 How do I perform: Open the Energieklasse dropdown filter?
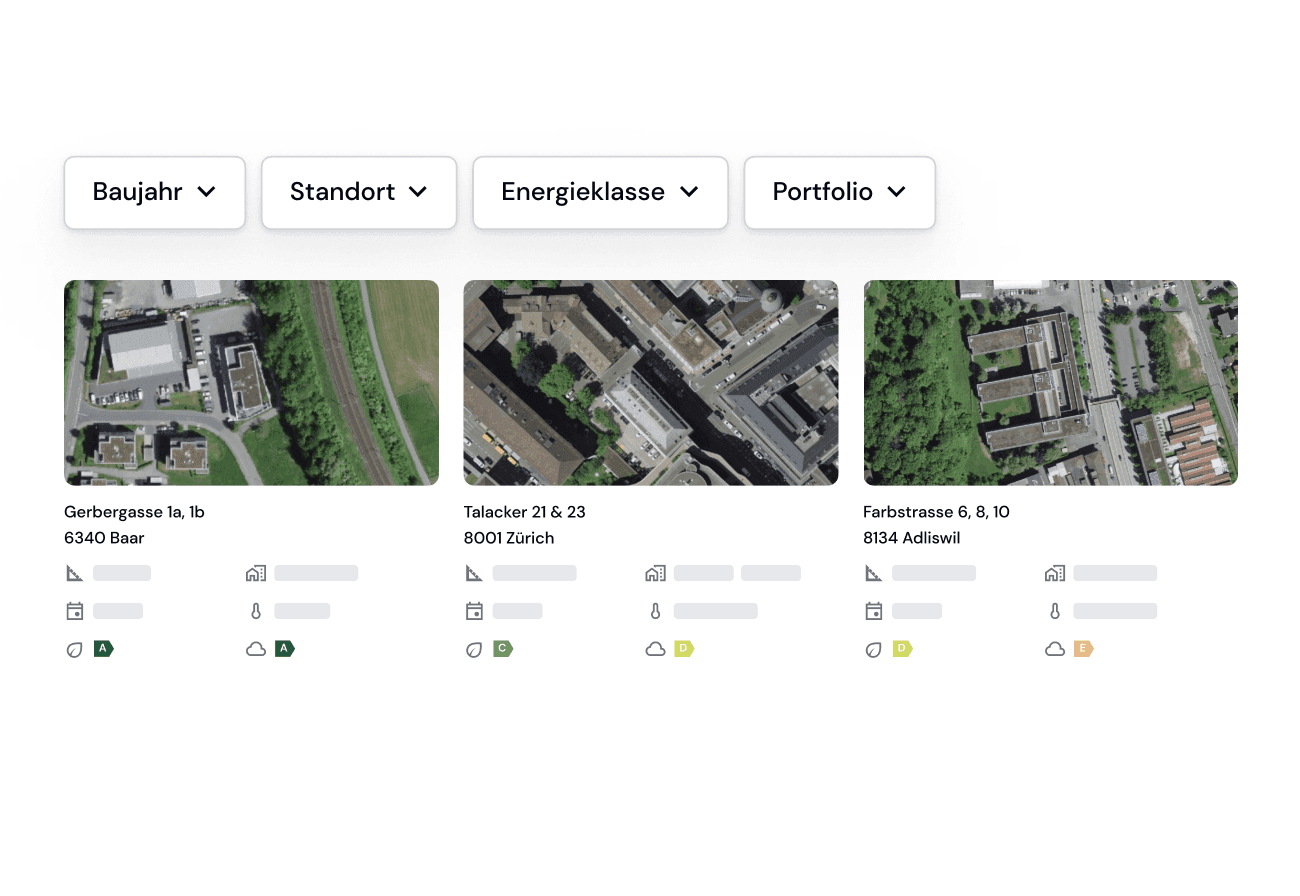pyautogui.click(x=600, y=192)
